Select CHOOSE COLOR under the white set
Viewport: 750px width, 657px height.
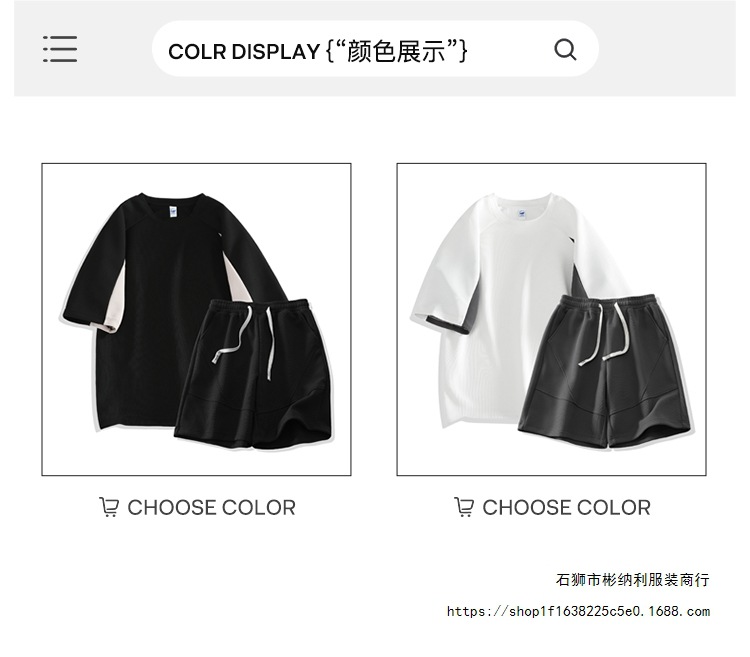click(x=566, y=507)
